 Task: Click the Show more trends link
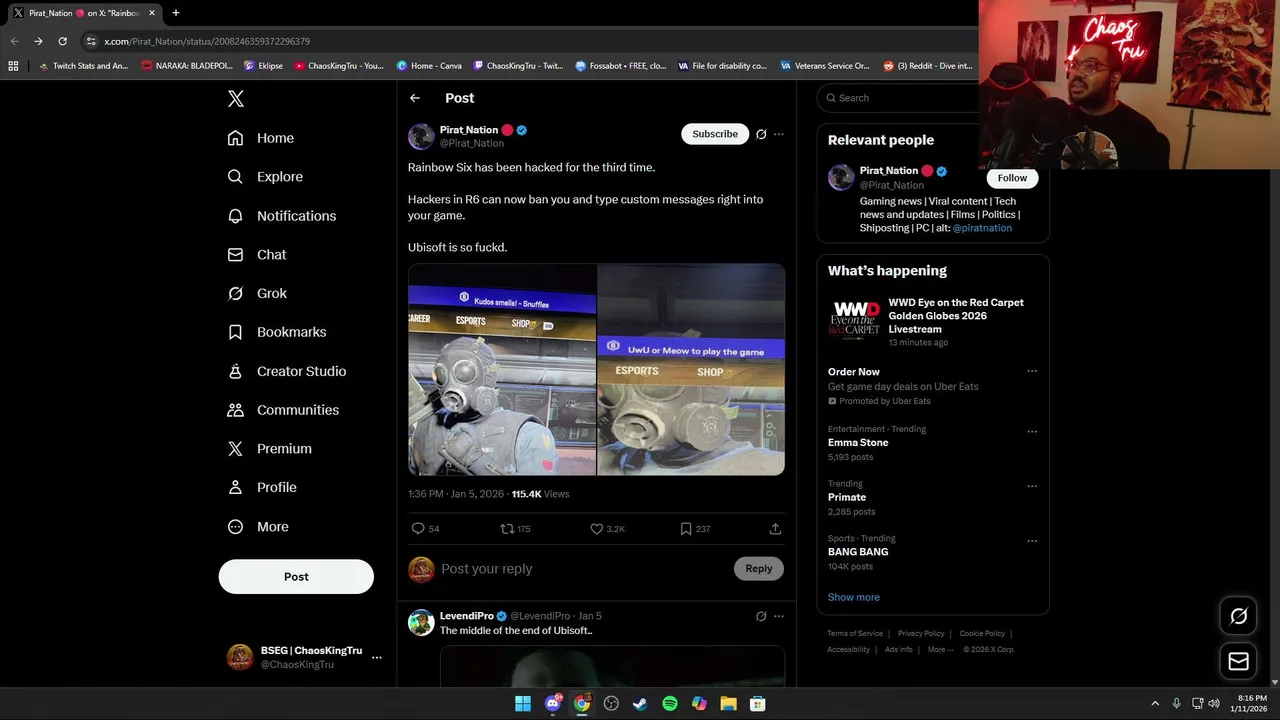pos(853,597)
